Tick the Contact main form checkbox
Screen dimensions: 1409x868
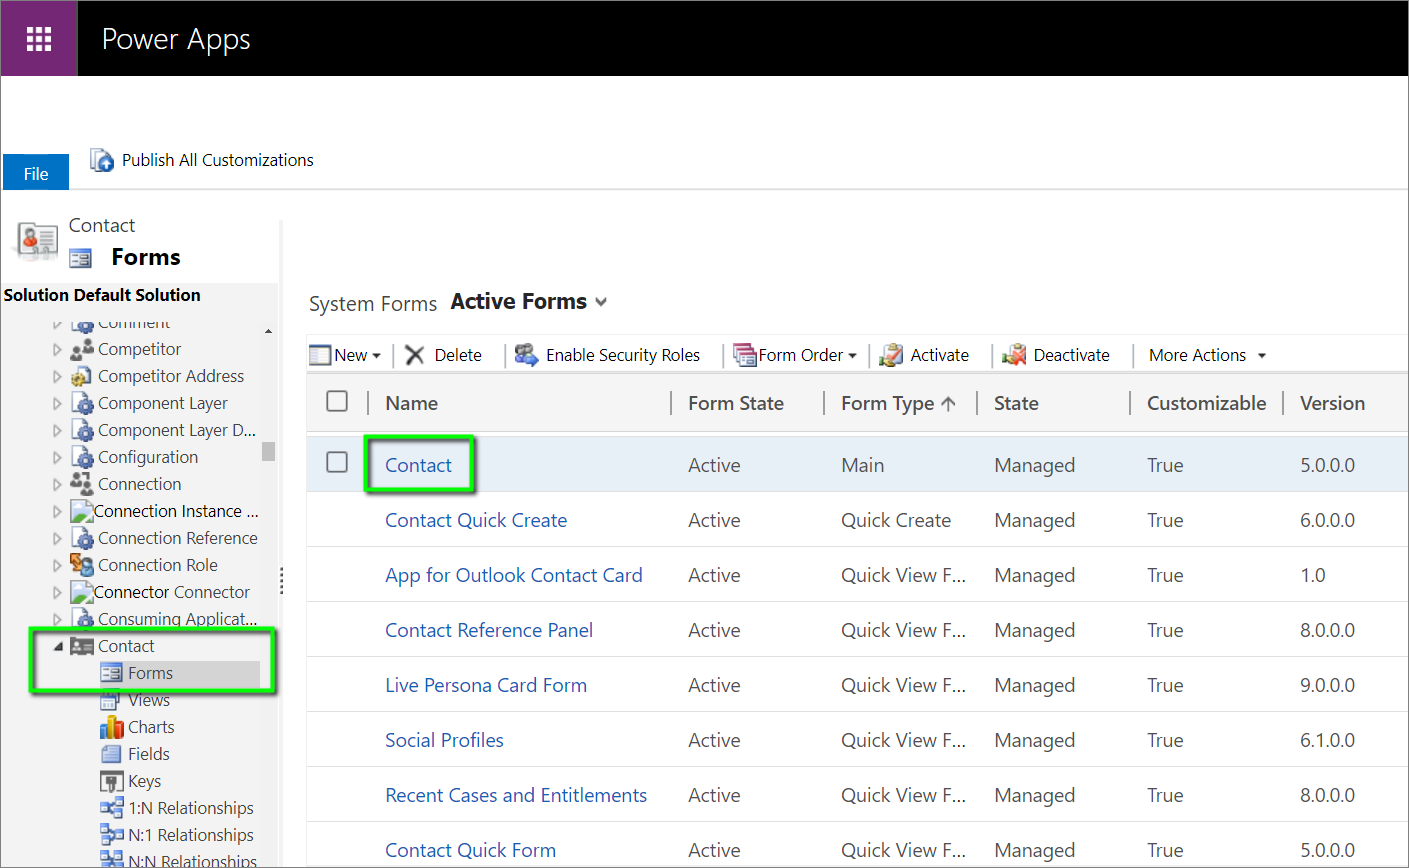click(x=337, y=462)
